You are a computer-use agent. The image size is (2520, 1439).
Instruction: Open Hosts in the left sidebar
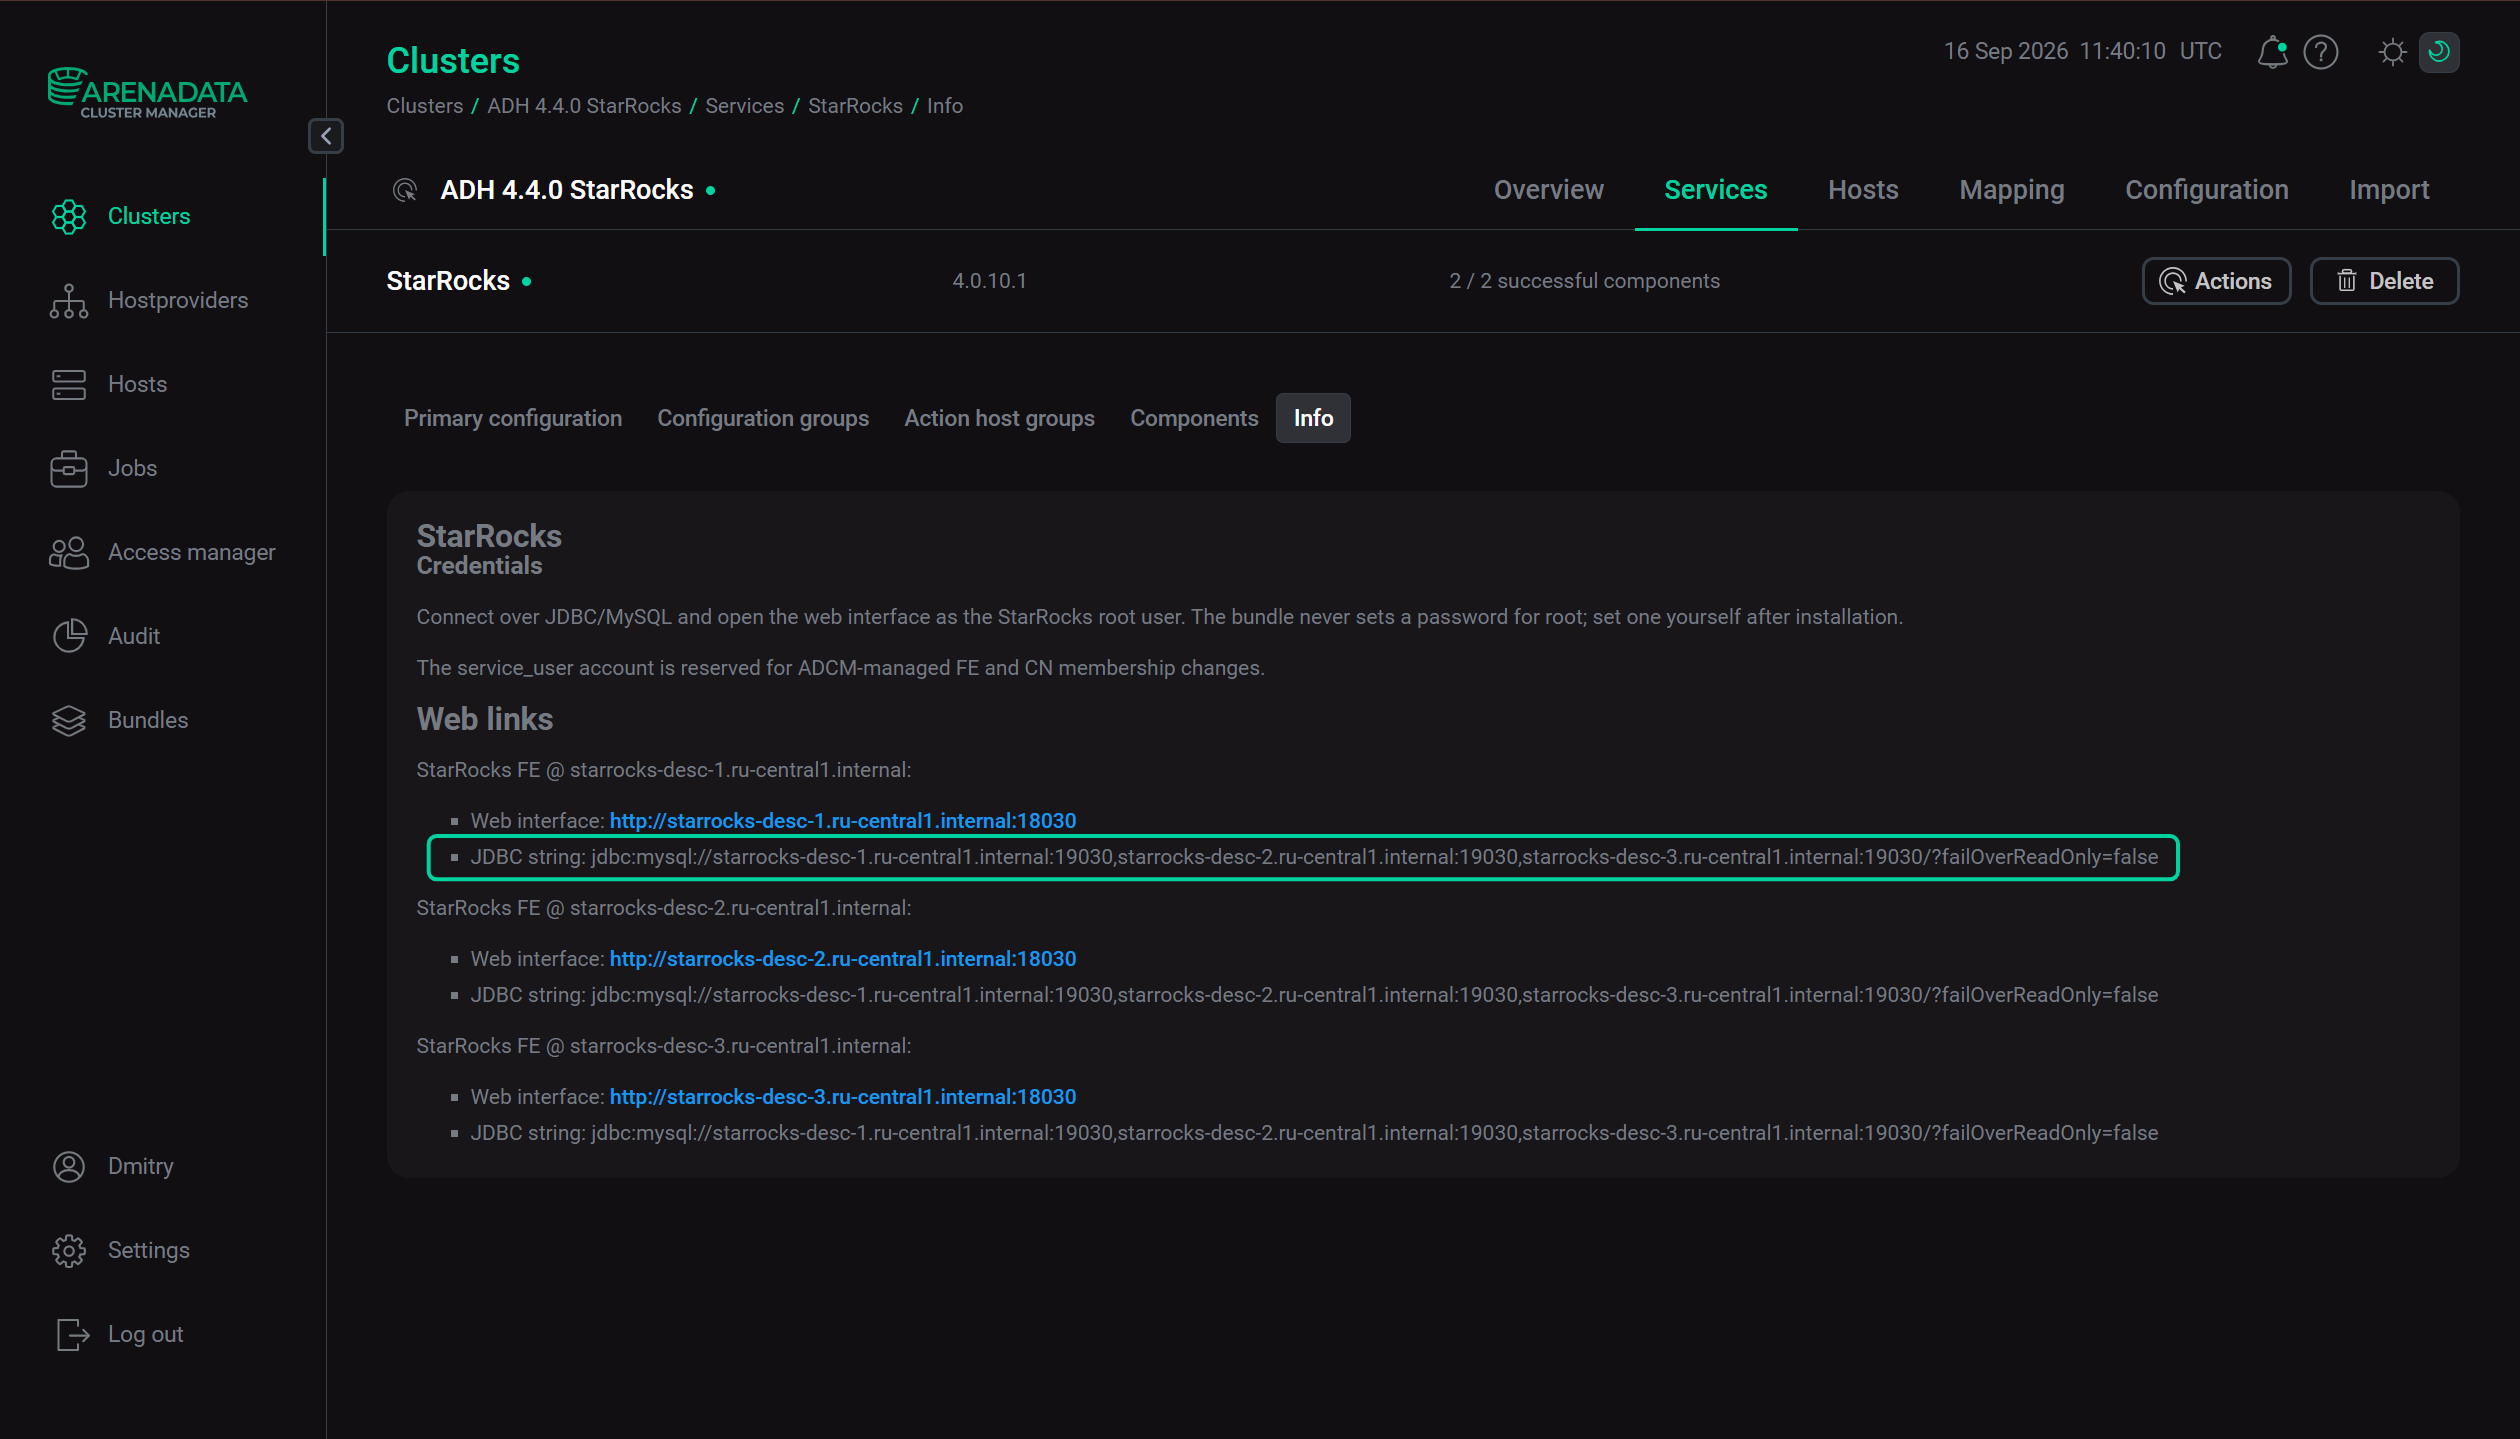(137, 384)
